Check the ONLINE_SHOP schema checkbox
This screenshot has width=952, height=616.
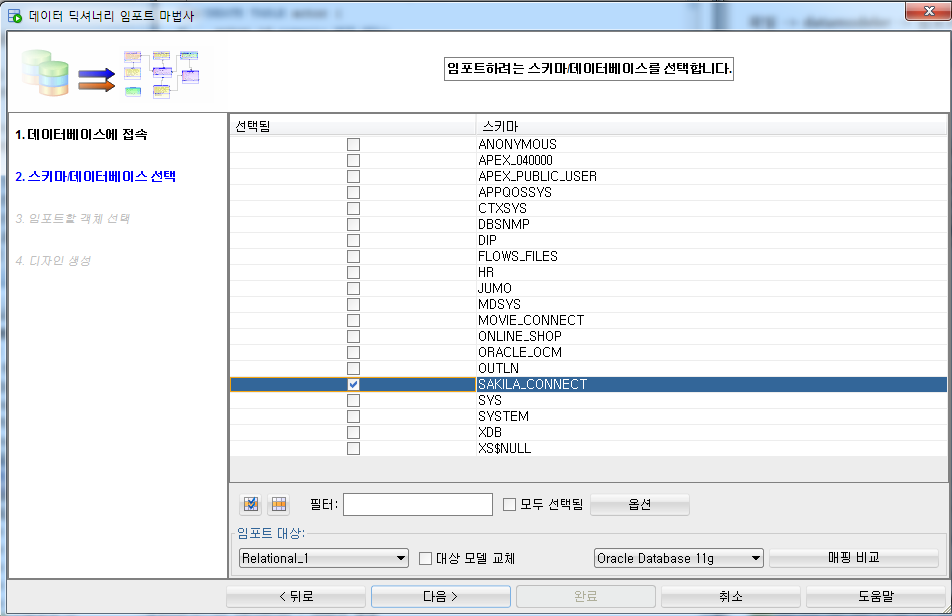pyautogui.click(x=353, y=337)
